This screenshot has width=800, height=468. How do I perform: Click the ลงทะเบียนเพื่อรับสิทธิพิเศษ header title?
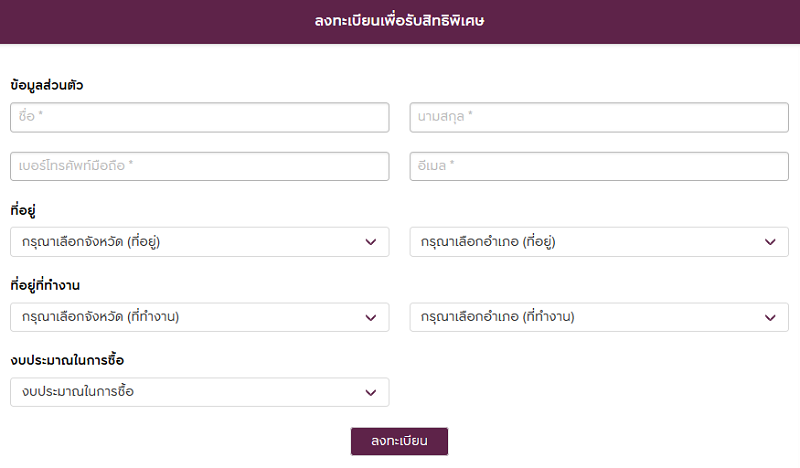click(399, 21)
